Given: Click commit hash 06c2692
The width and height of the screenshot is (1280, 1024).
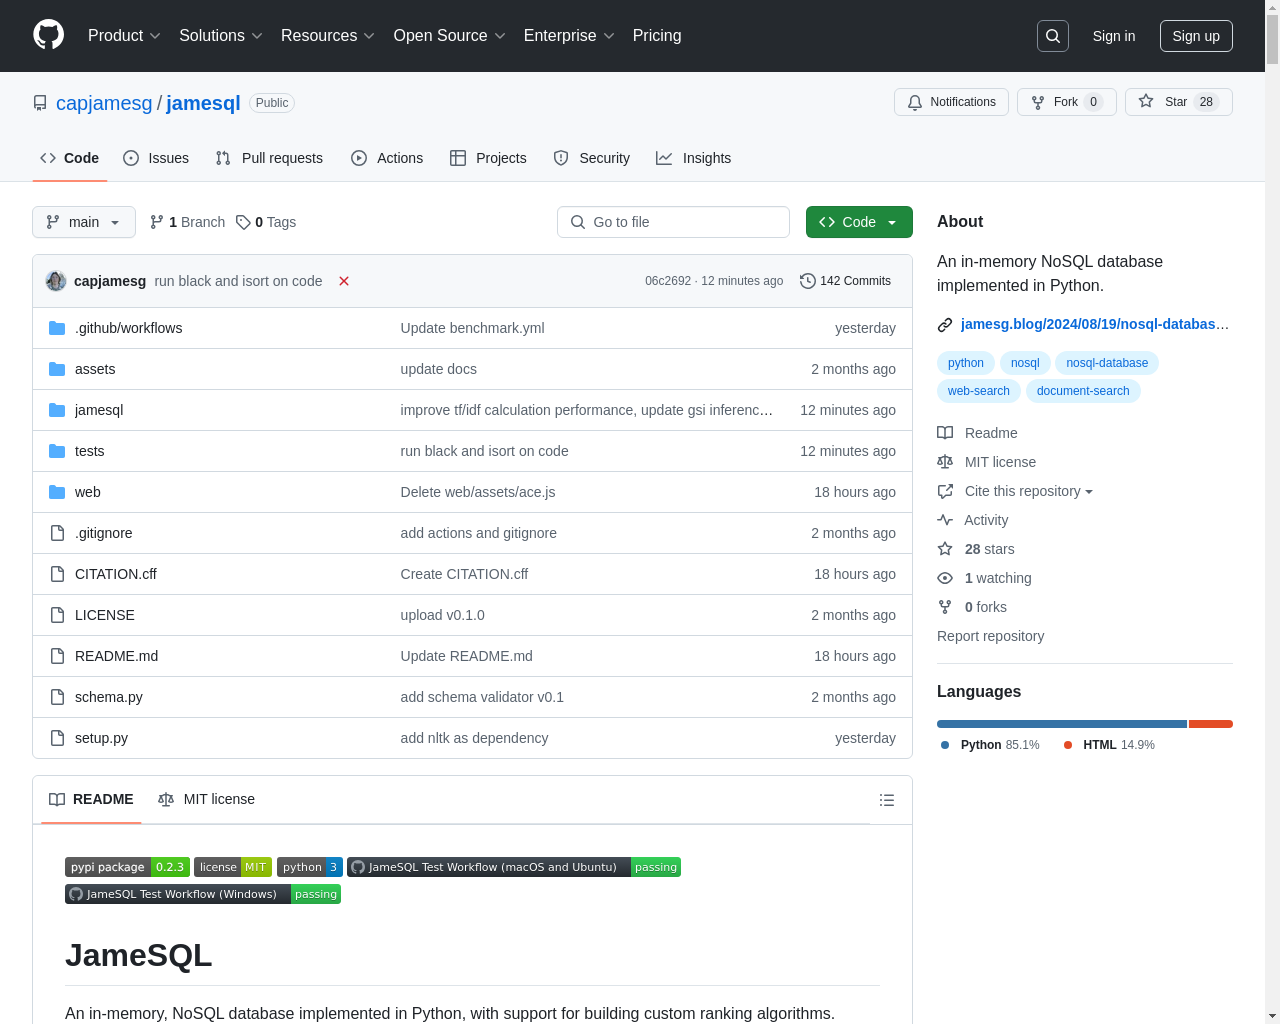Looking at the screenshot, I should 668,281.
